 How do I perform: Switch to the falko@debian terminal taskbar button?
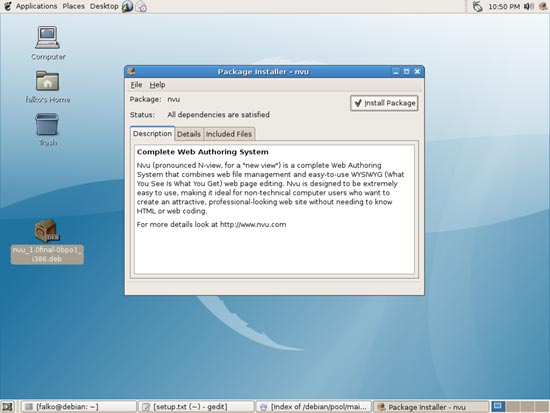tap(79, 407)
